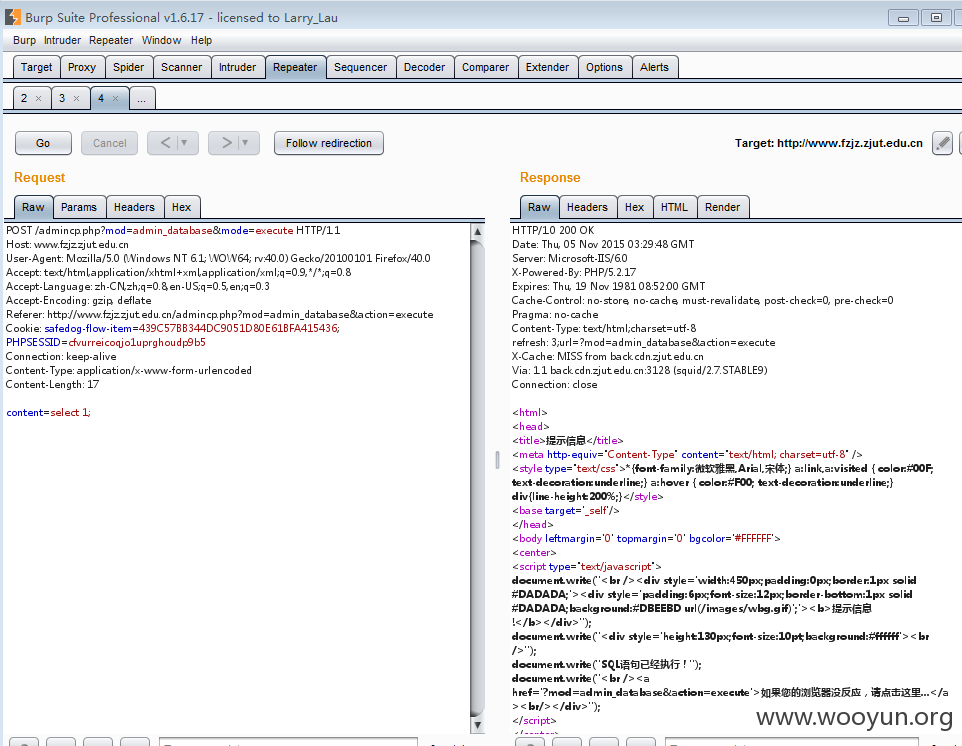Screen dimensions: 962x746
Task: Close Repeater tab 4
Action: (115, 98)
